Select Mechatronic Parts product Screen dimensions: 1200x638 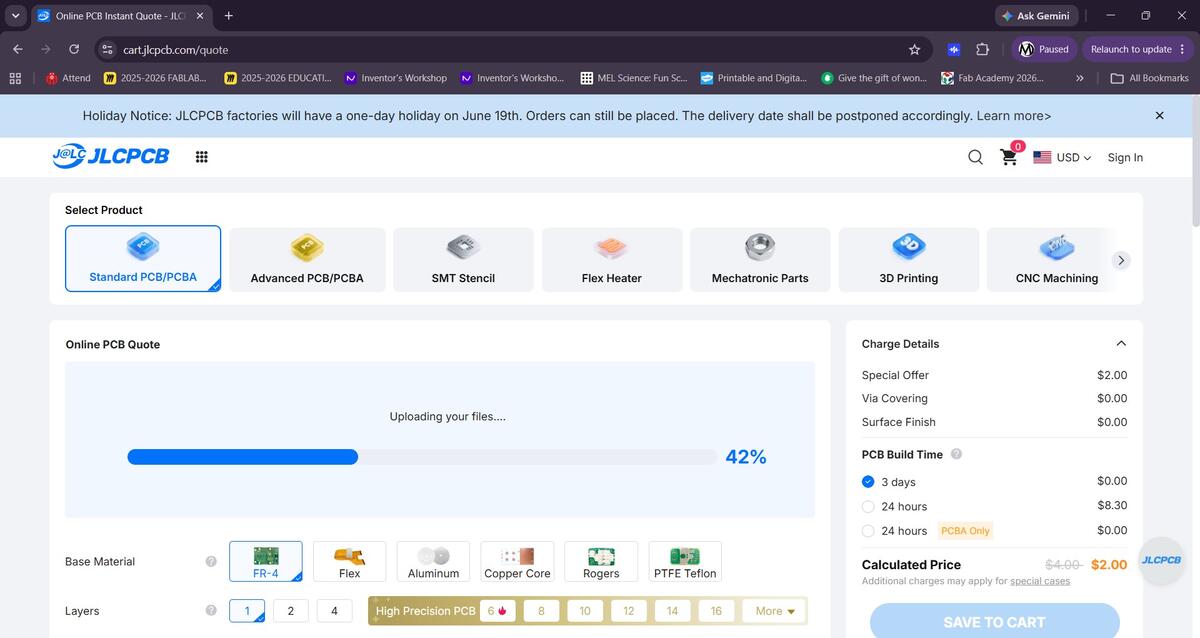coord(760,260)
